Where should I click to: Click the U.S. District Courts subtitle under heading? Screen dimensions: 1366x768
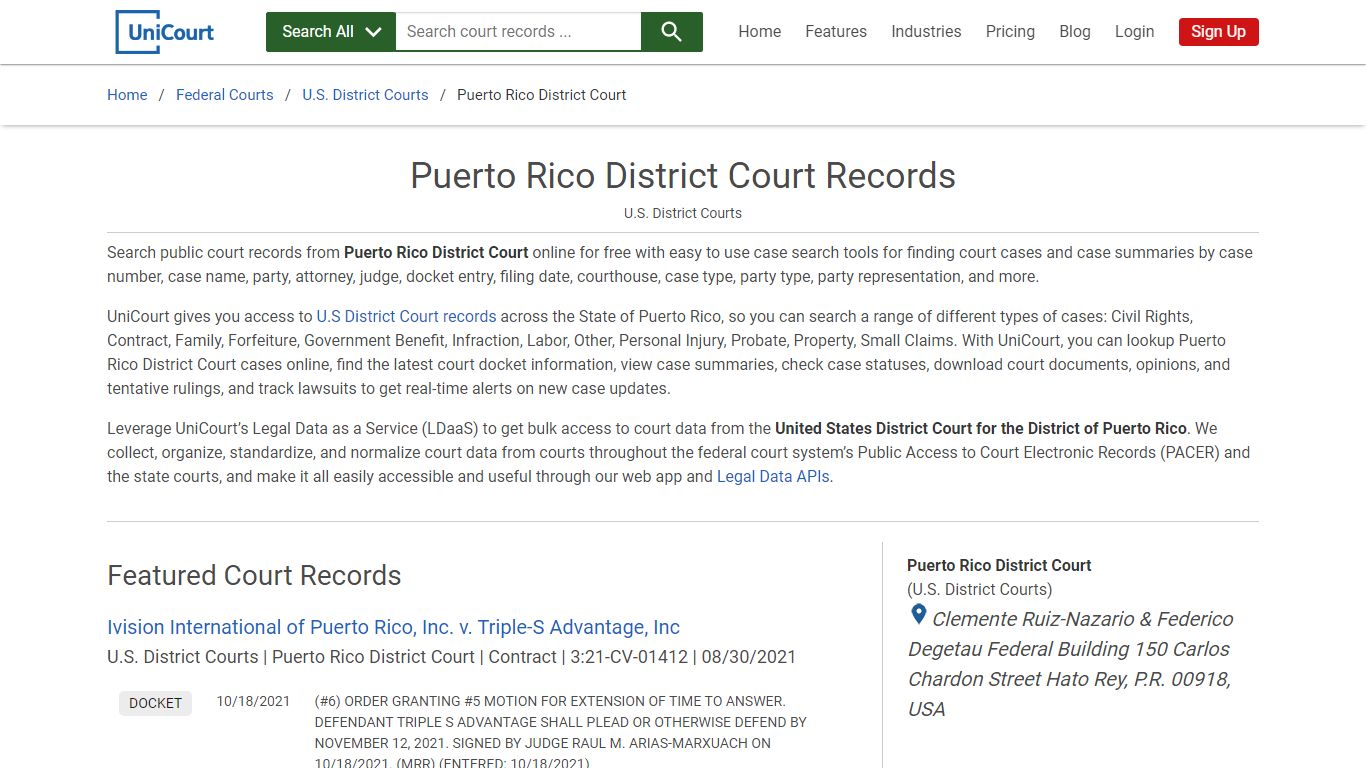tap(683, 213)
